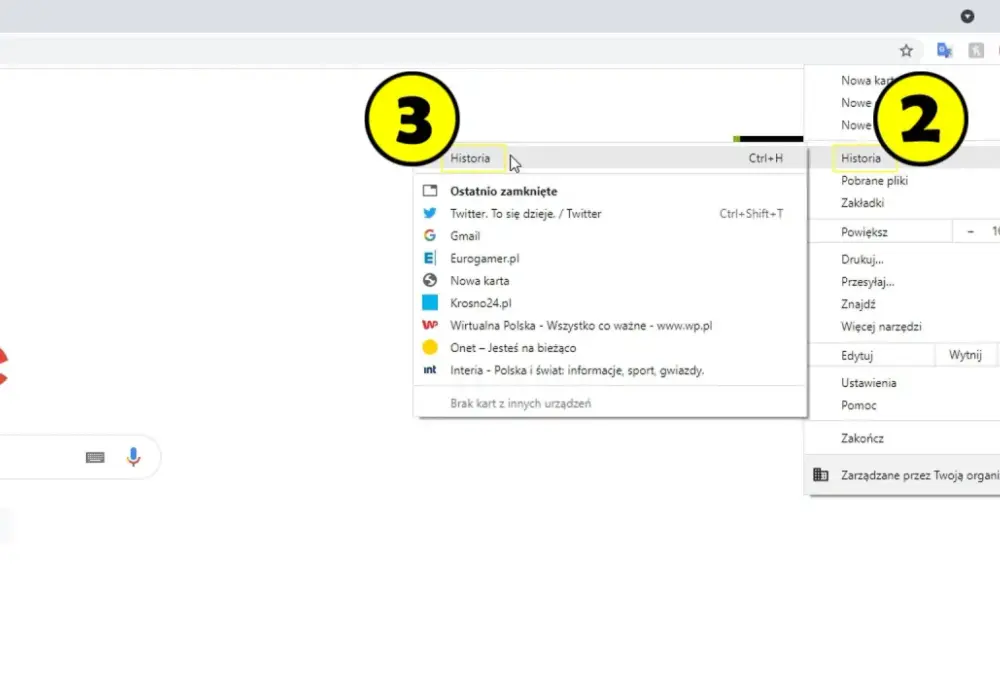1000x700 pixels.
Task: Click the Wytnij button
Action: click(x=965, y=355)
